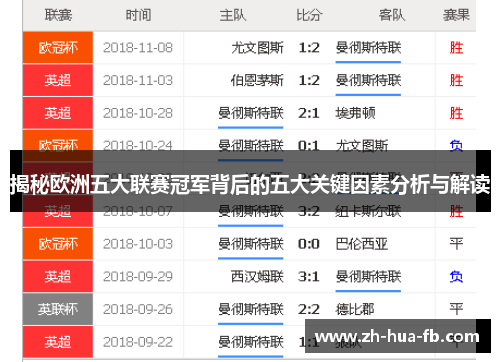This screenshot has width=500, height=362.
Task: Click result 平 in the 2018-10-03 row
Action: [x=456, y=244]
